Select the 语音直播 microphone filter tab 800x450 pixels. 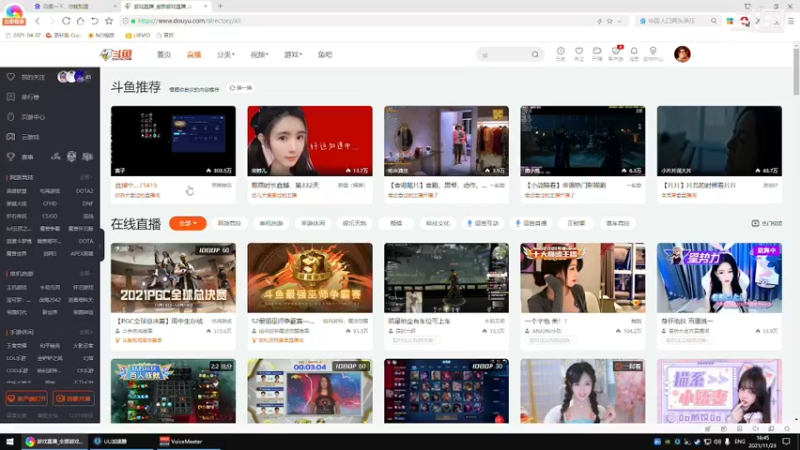click(531, 223)
